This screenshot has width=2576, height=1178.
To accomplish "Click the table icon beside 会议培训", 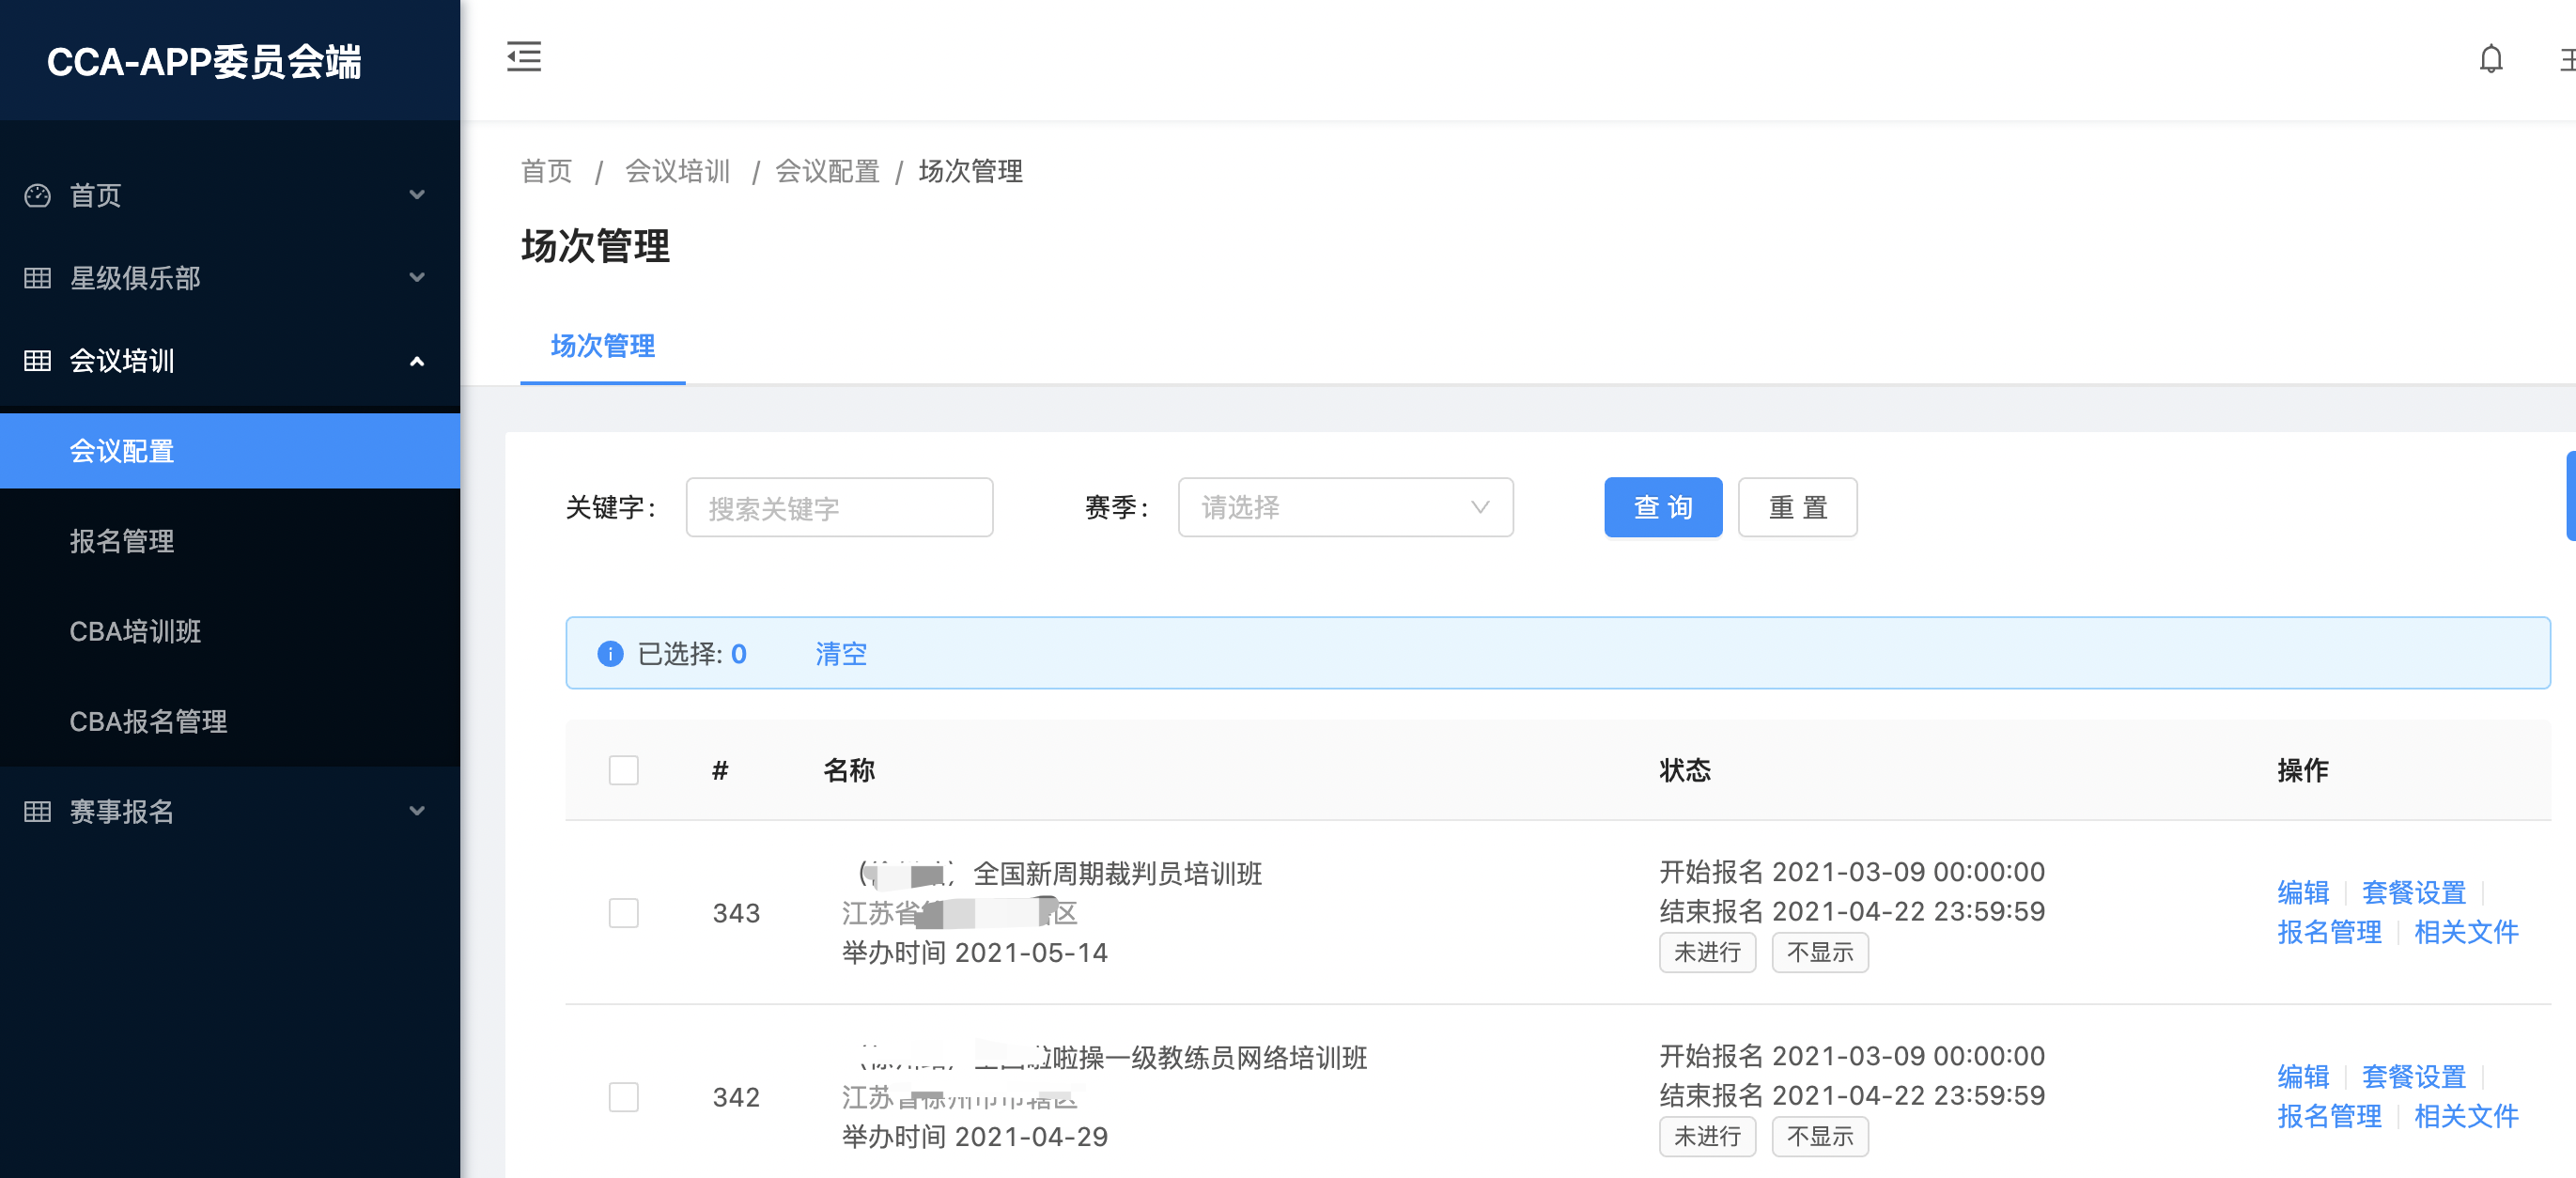I will tap(37, 361).
